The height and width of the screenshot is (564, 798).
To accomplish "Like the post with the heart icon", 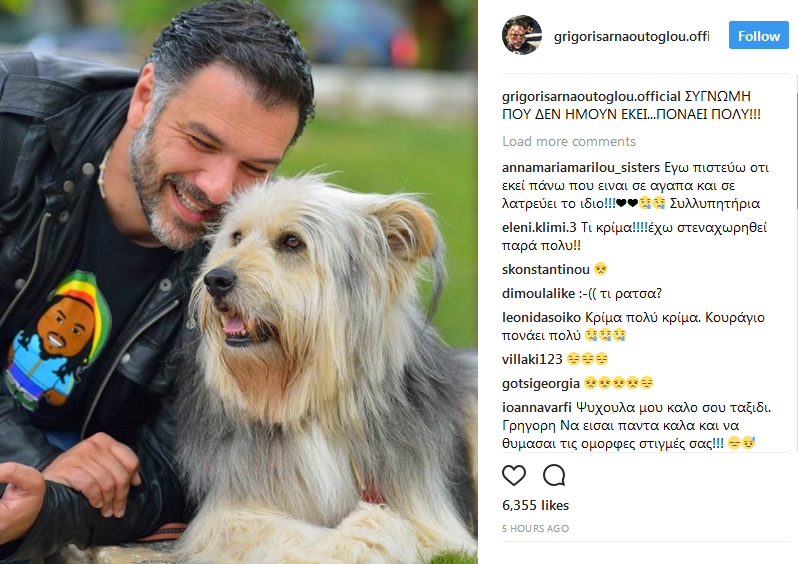I will click(514, 475).
